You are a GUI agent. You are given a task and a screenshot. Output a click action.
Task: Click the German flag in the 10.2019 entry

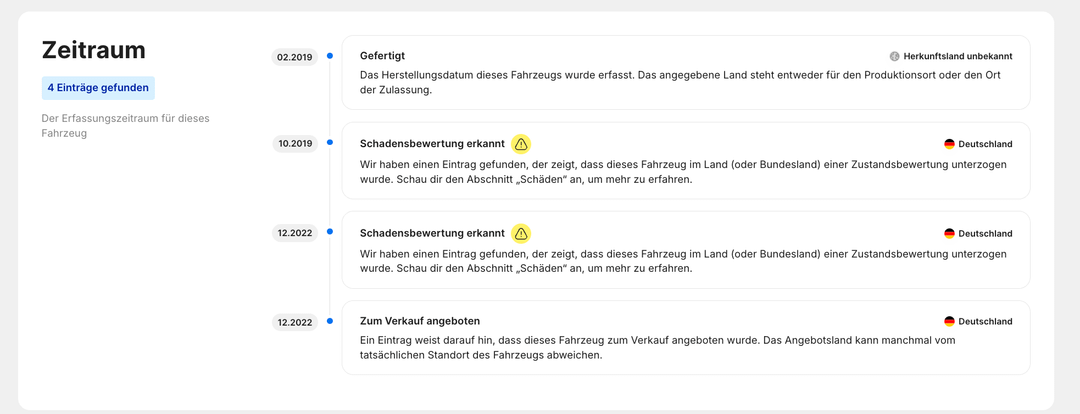pos(949,144)
